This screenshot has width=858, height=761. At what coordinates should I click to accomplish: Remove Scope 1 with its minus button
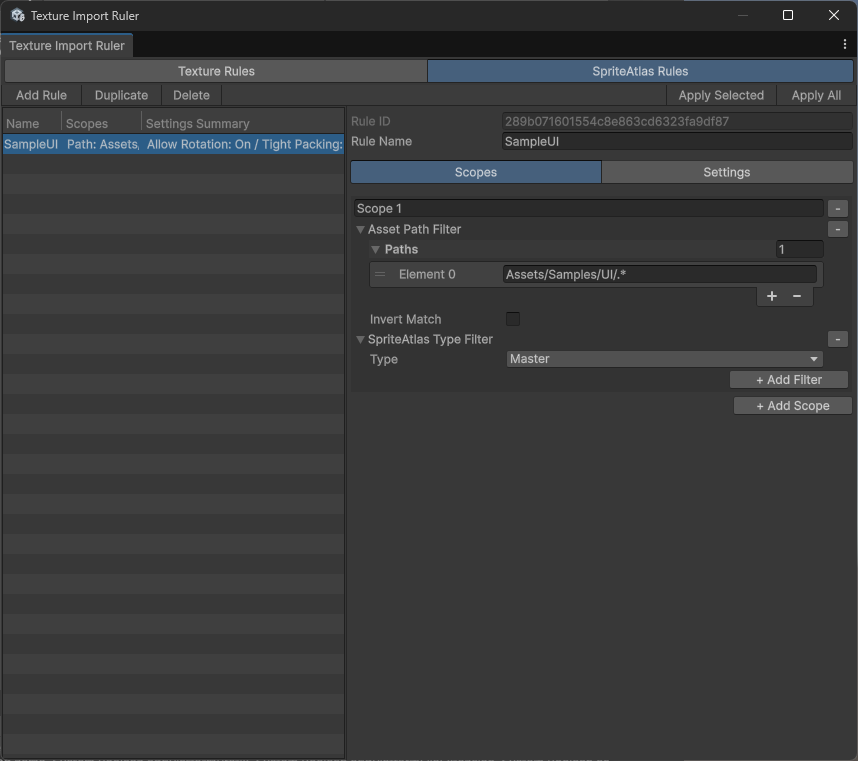pyautogui.click(x=838, y=208)
